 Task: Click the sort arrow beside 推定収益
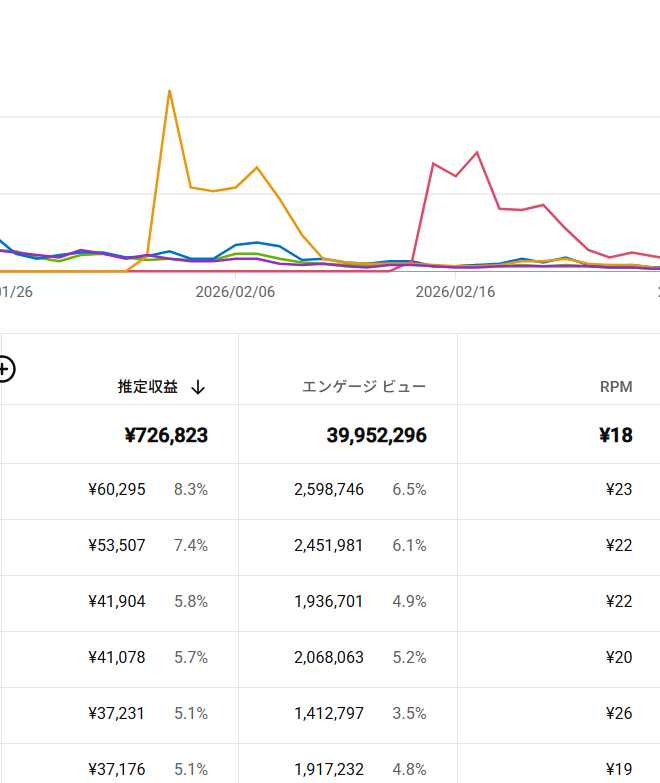point(198,387)
